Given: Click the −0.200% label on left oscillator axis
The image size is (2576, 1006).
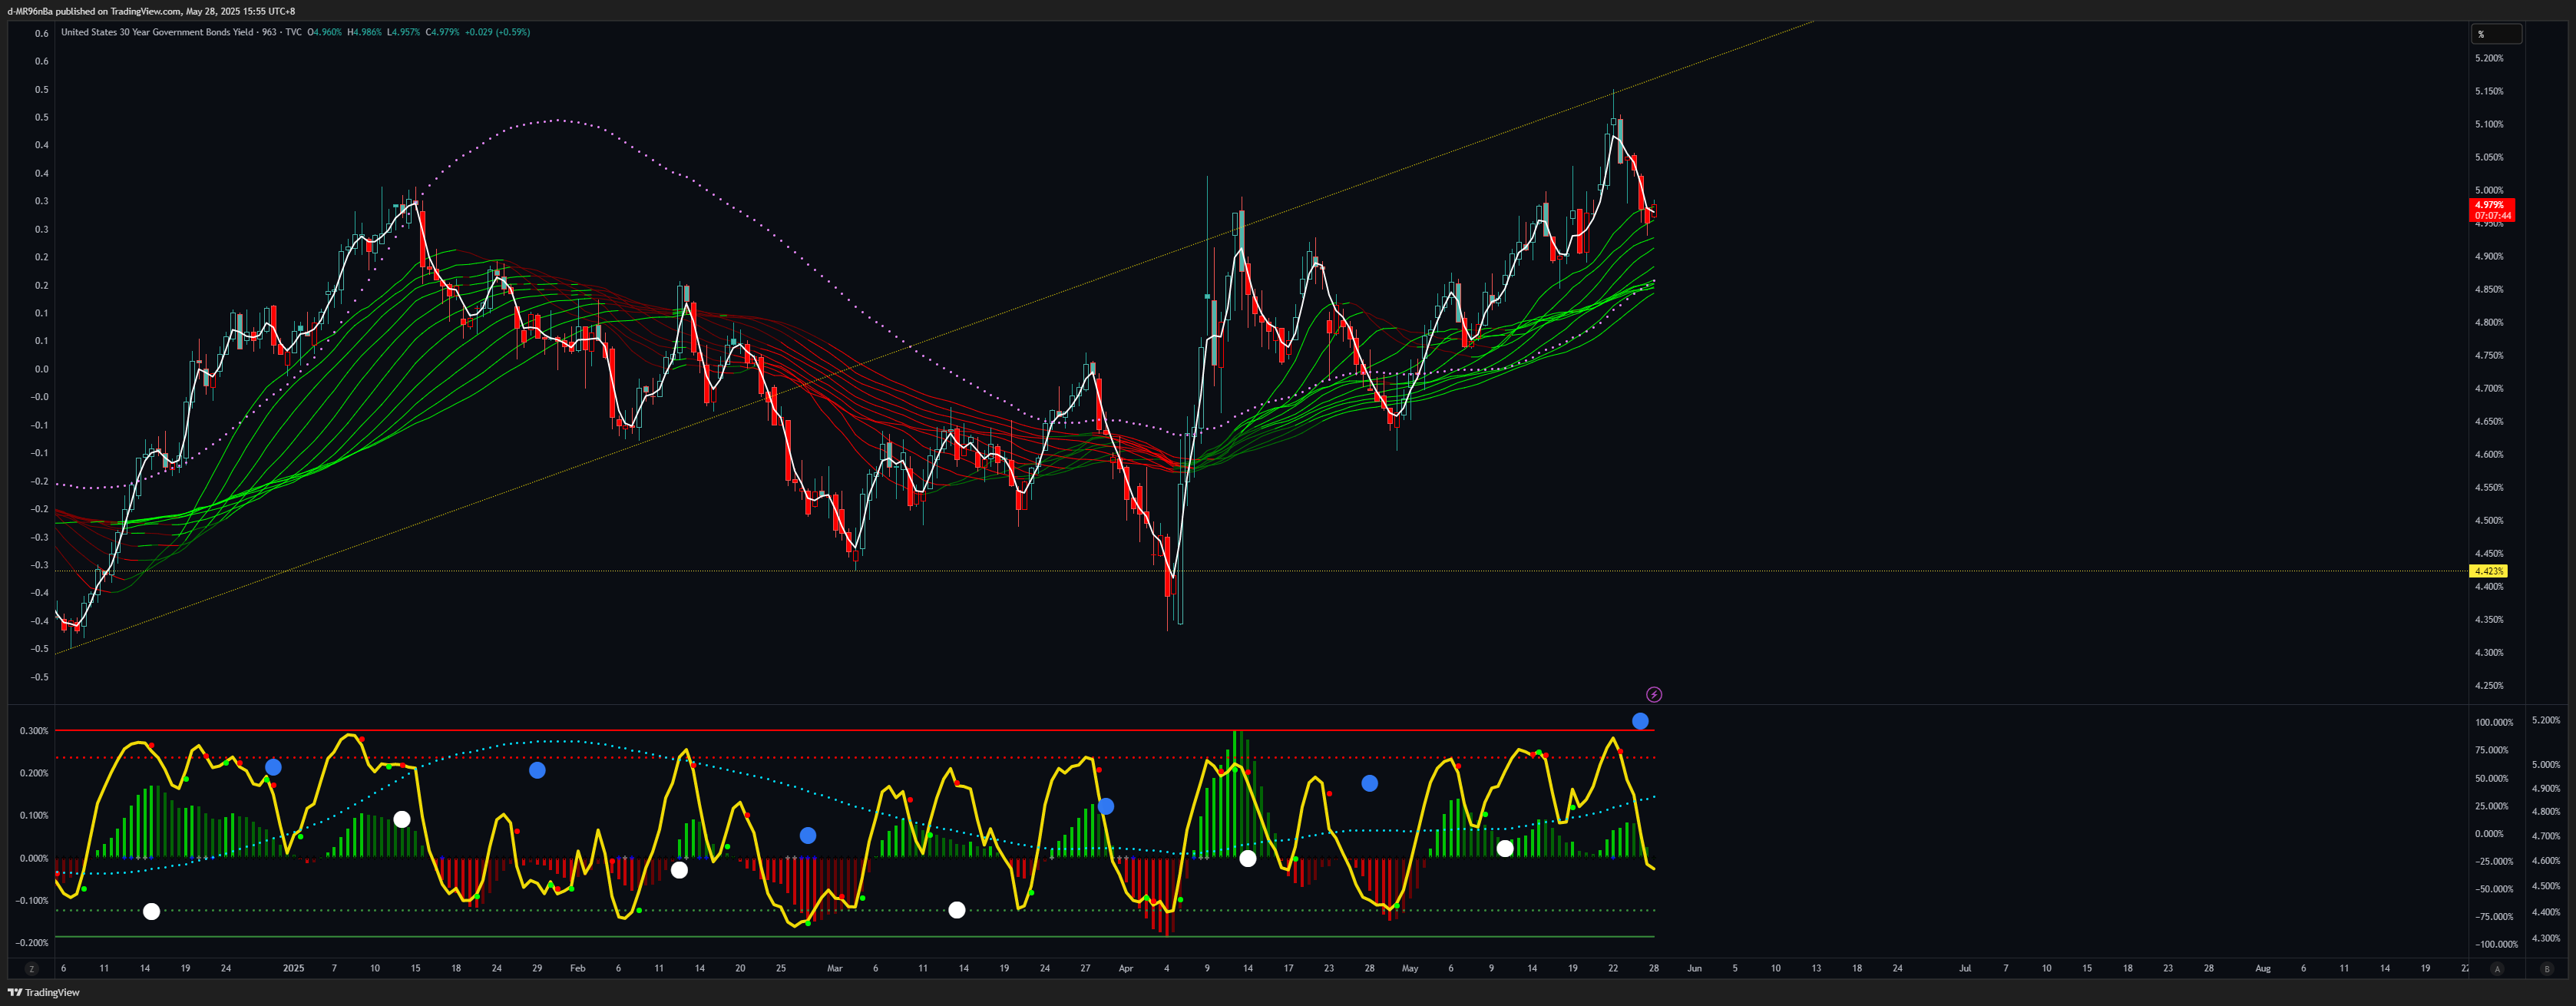Looking at the screenshot, I should pyautogui.click(x=32, y=943).
